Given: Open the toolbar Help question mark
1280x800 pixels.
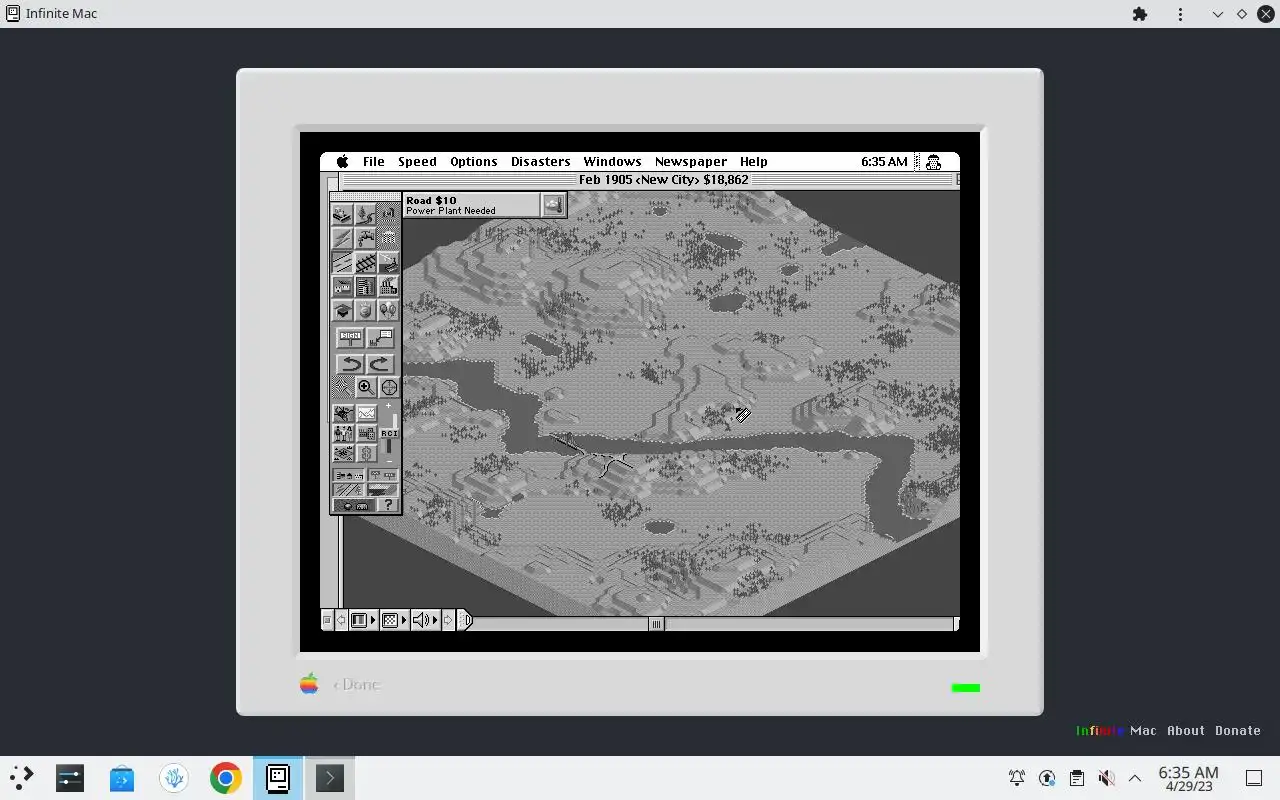Looking at the screenshot, I should 388,505.
